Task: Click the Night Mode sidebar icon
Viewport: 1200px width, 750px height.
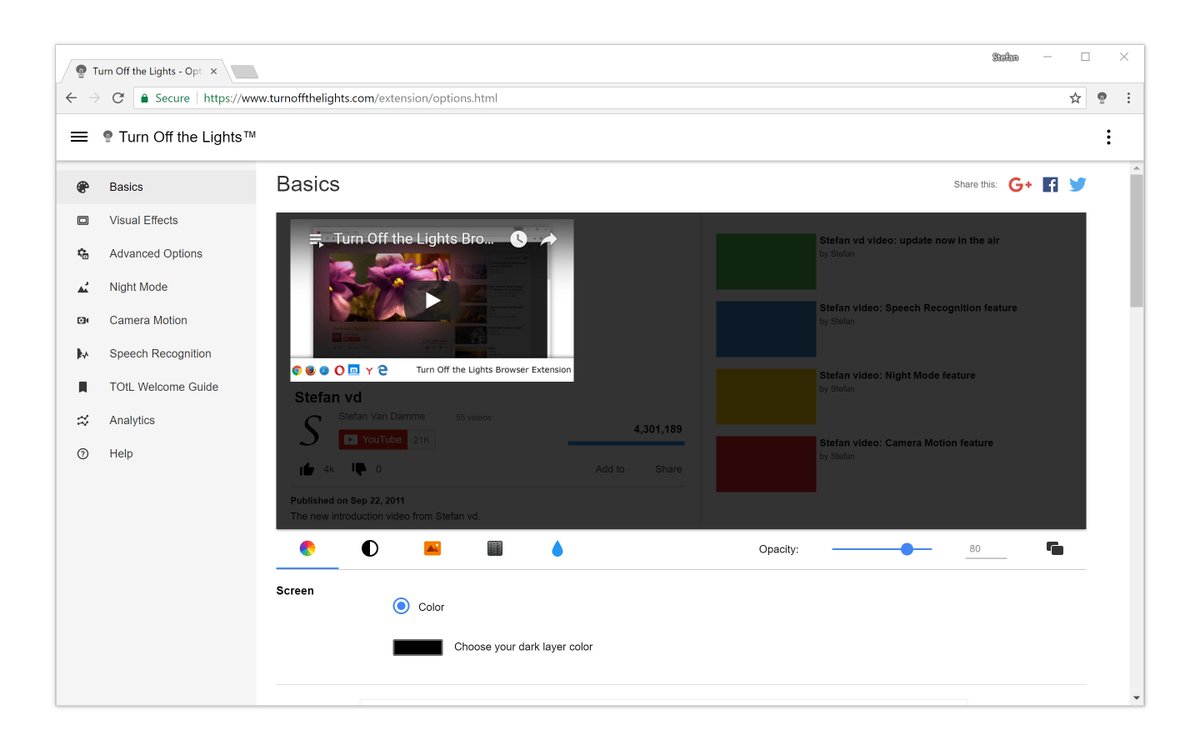Action: coord(83,287)
